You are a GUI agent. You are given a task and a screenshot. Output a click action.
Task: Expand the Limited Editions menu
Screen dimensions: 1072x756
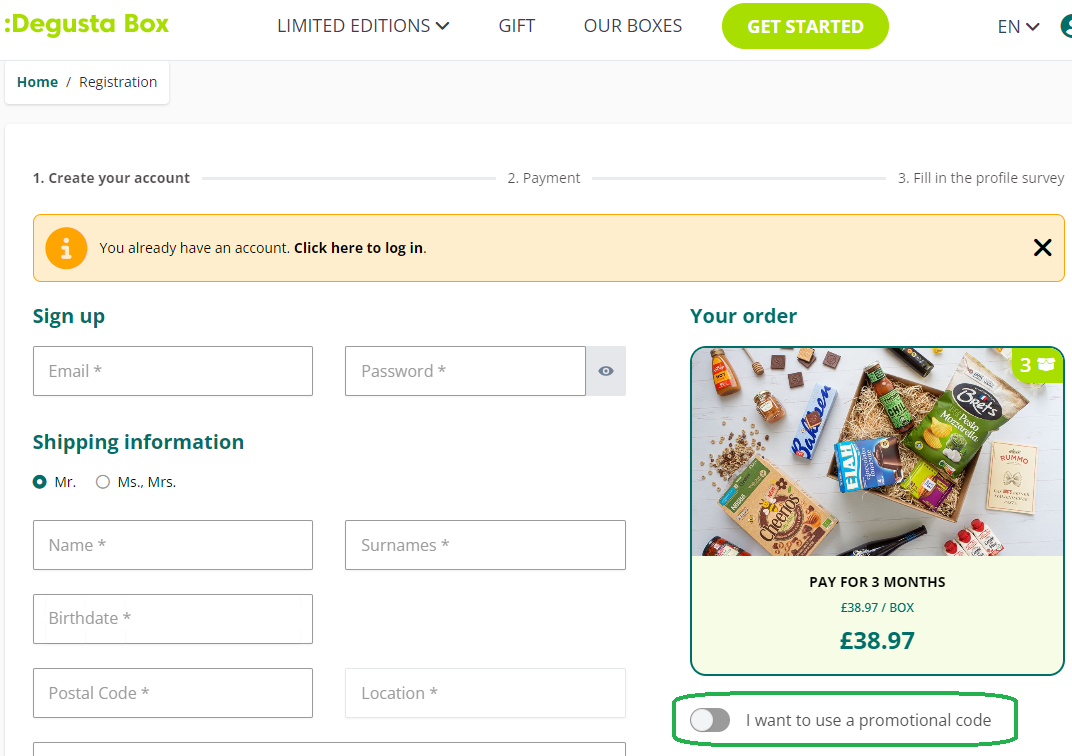click(x=363, y=26)
